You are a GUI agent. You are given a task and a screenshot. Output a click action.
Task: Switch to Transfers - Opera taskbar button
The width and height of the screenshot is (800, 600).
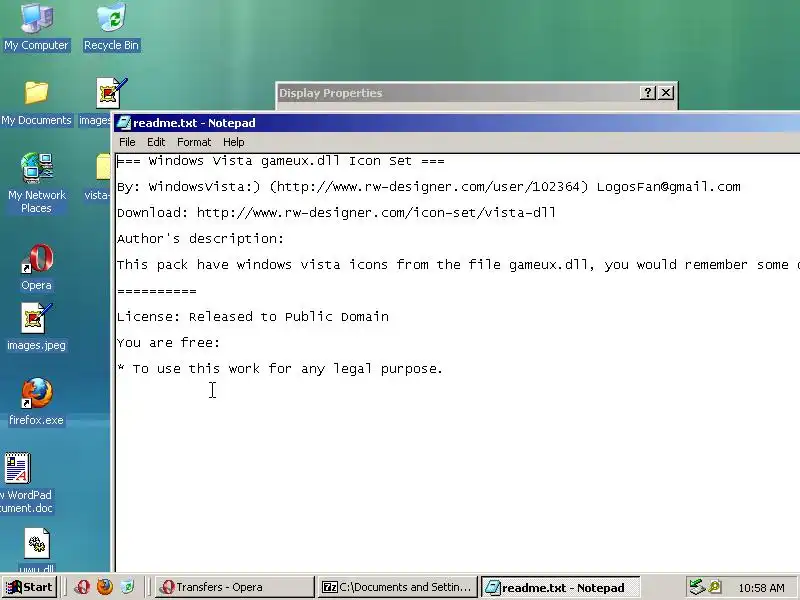[235, 587]
